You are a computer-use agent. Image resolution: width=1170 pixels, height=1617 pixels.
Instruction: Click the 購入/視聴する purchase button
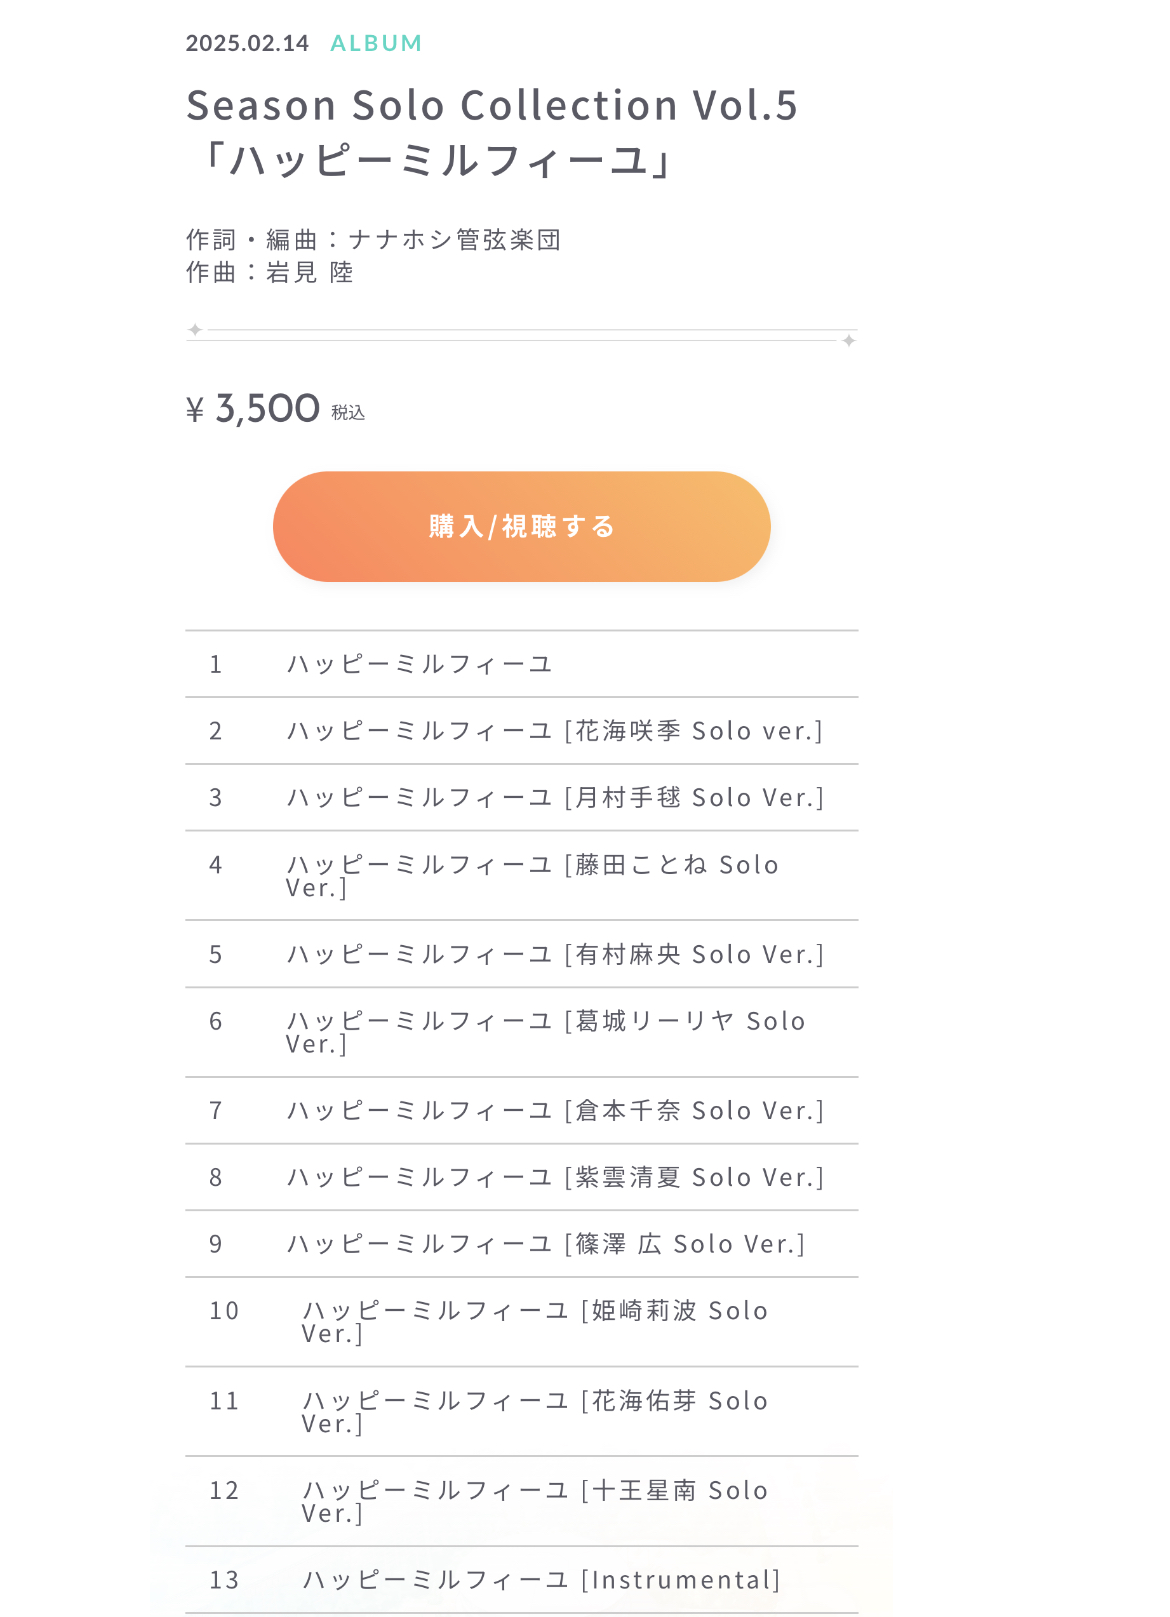pos(521,527)
